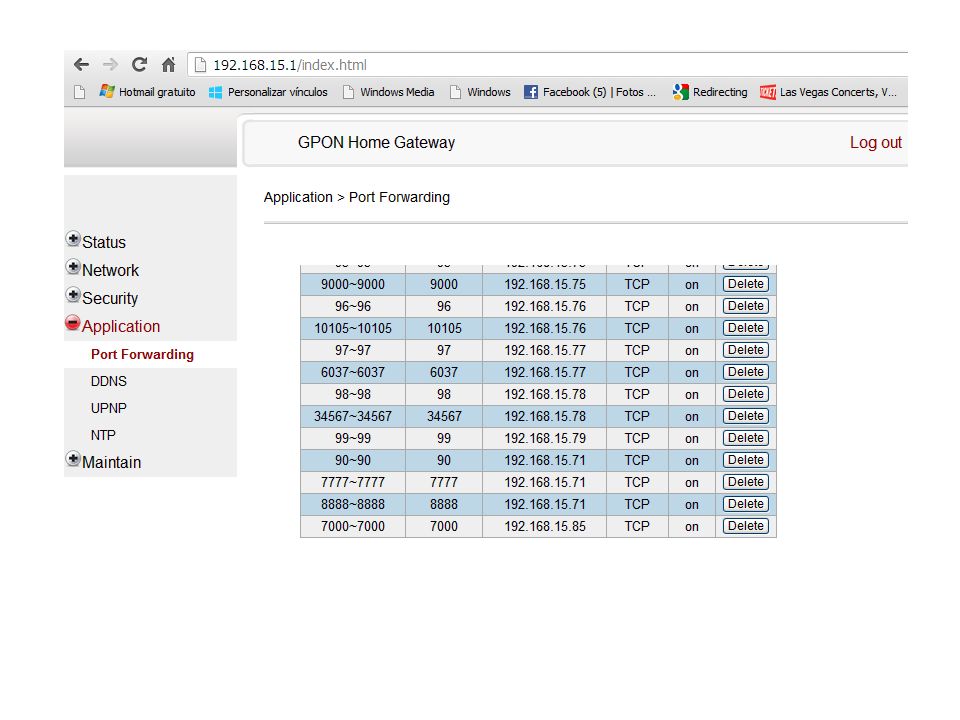960x720 pixels.
Task: Expand the Maintain menu section
Action: pyautogui.click(x=73, y=459)
